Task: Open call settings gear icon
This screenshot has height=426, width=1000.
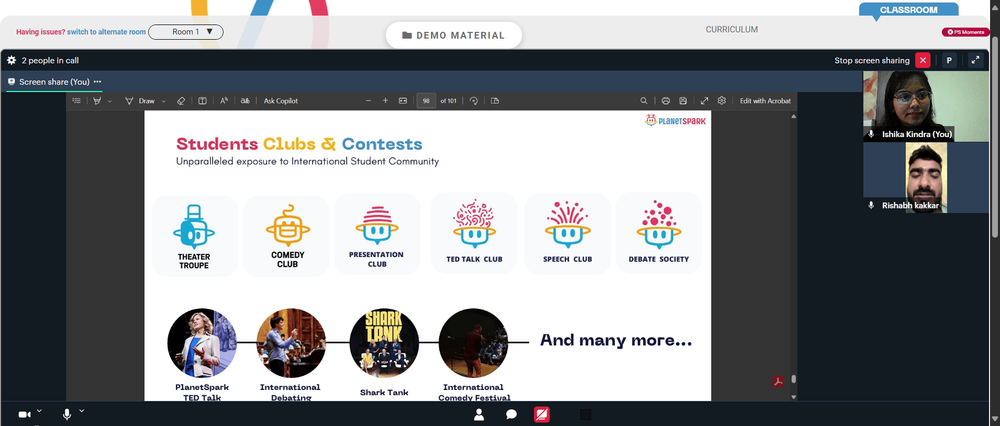Action: point(11,61)
